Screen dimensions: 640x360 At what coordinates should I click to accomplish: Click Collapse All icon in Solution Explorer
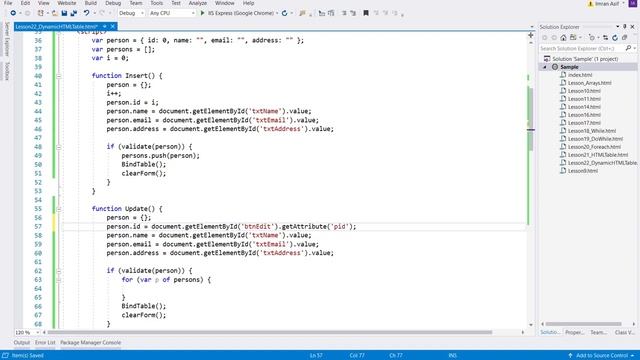click(x=624, y=38)
